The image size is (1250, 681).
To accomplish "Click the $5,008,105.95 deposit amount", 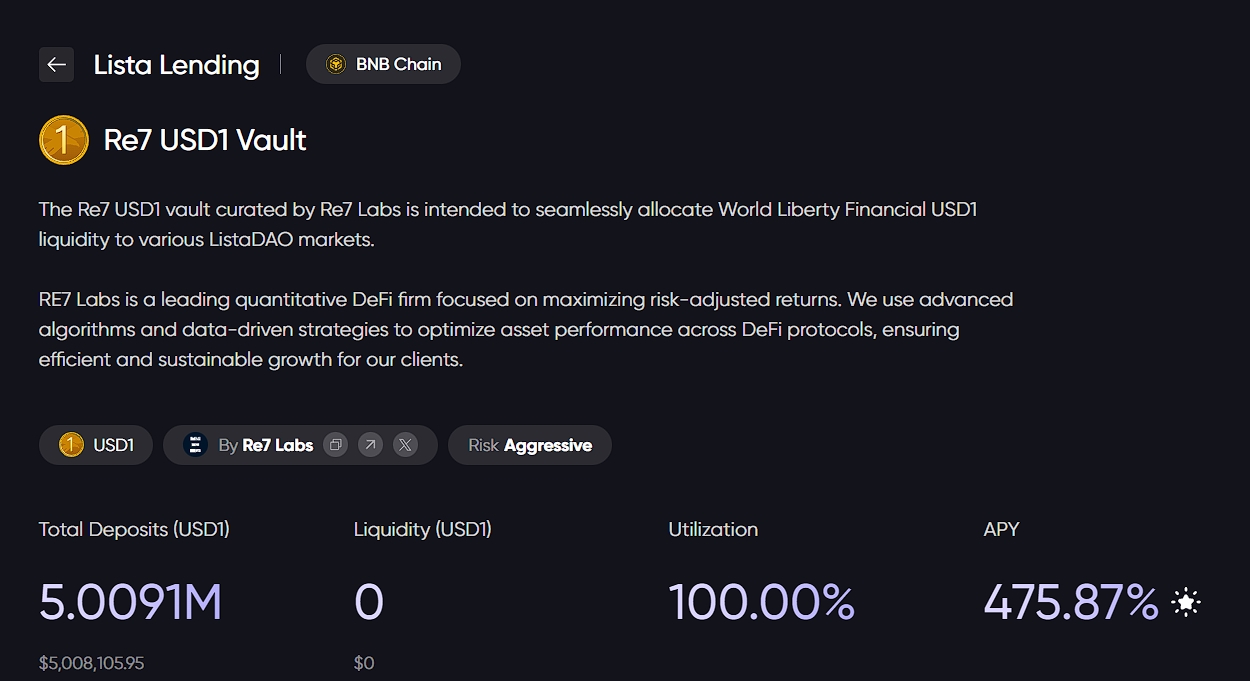I will (91, 663).
